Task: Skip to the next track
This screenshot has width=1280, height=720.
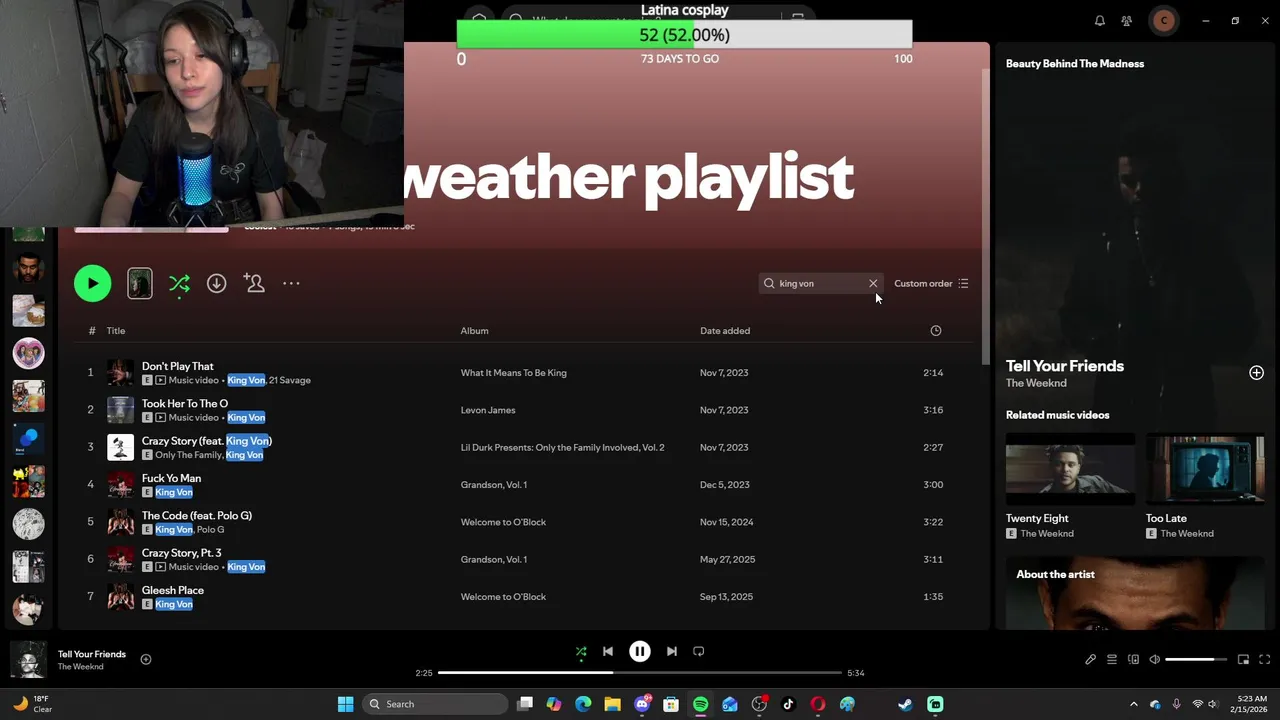Action: pos(672,652)
